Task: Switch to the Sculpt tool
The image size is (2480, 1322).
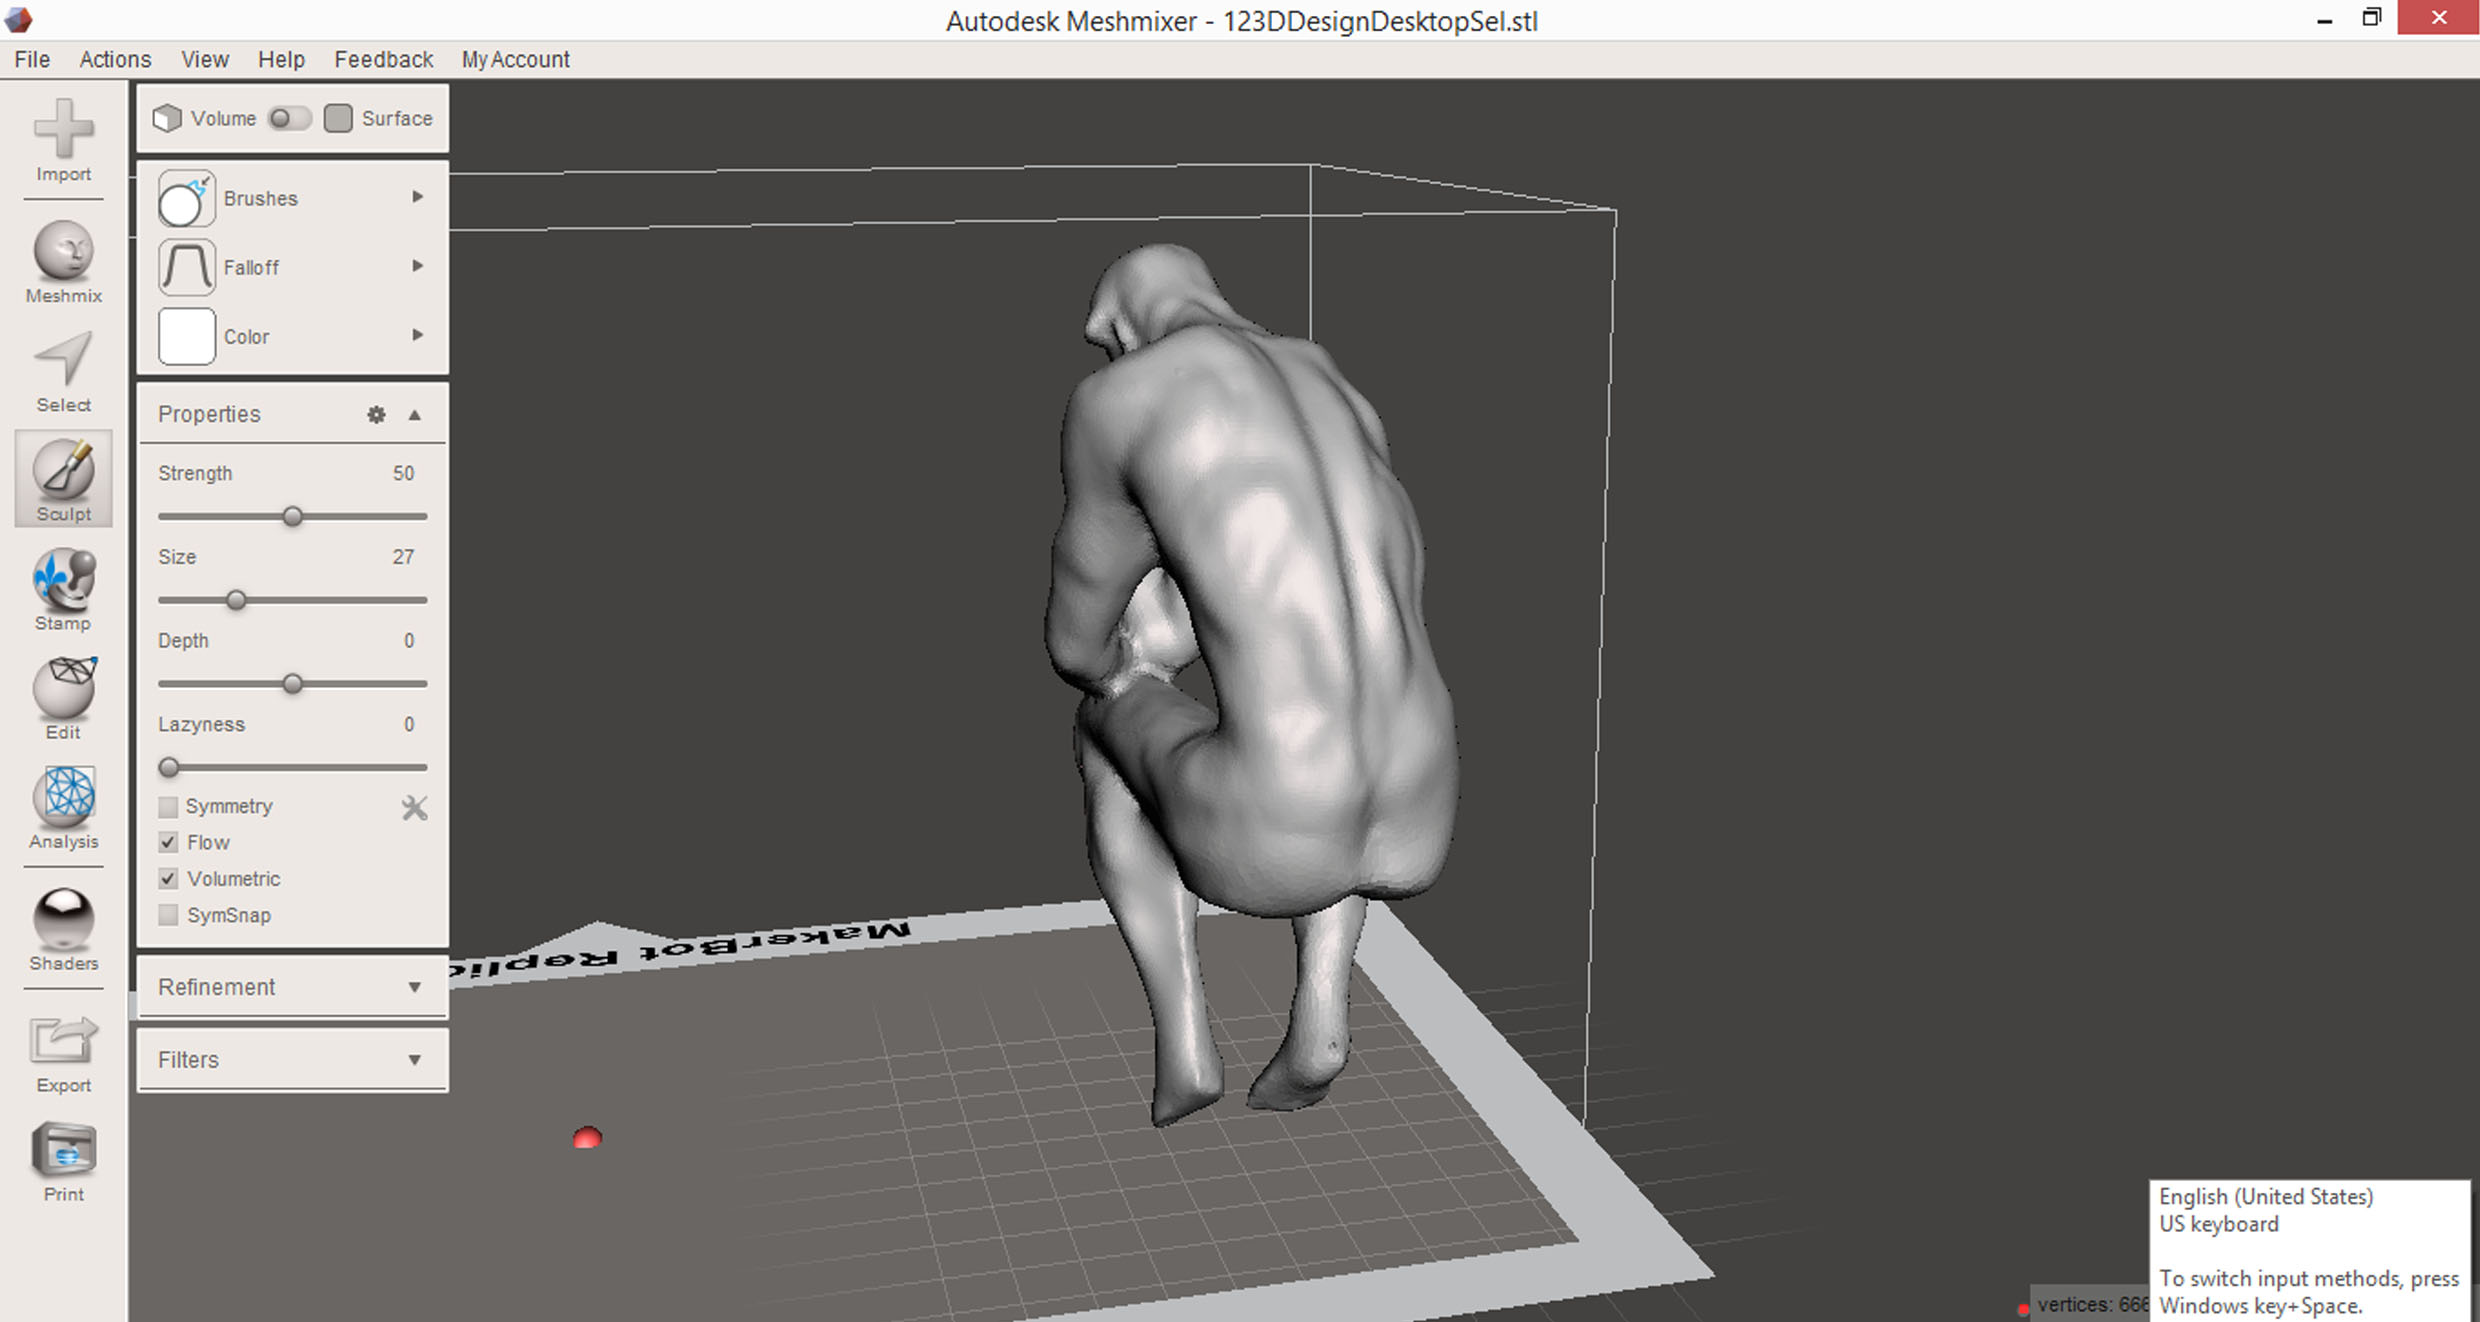Action: [x=64, y=479]
